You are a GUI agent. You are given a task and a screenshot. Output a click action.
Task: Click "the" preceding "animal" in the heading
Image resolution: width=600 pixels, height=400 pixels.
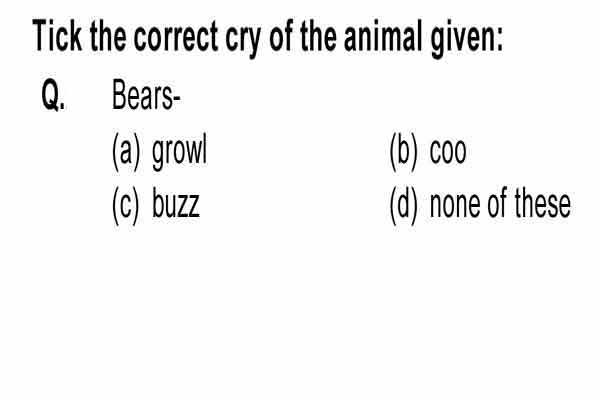(x=318, y=36)
